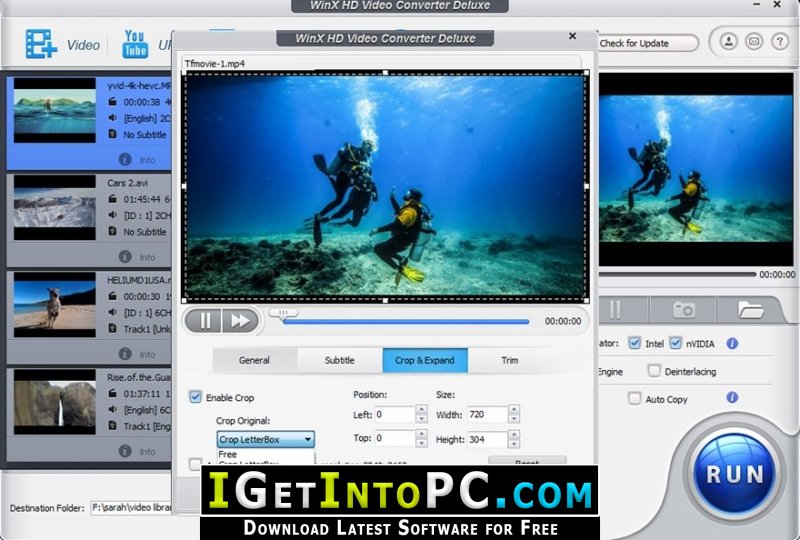This screenshot has width=800, height=540.
Task: Open the Trim tab
Action: (x=510, y=360)
